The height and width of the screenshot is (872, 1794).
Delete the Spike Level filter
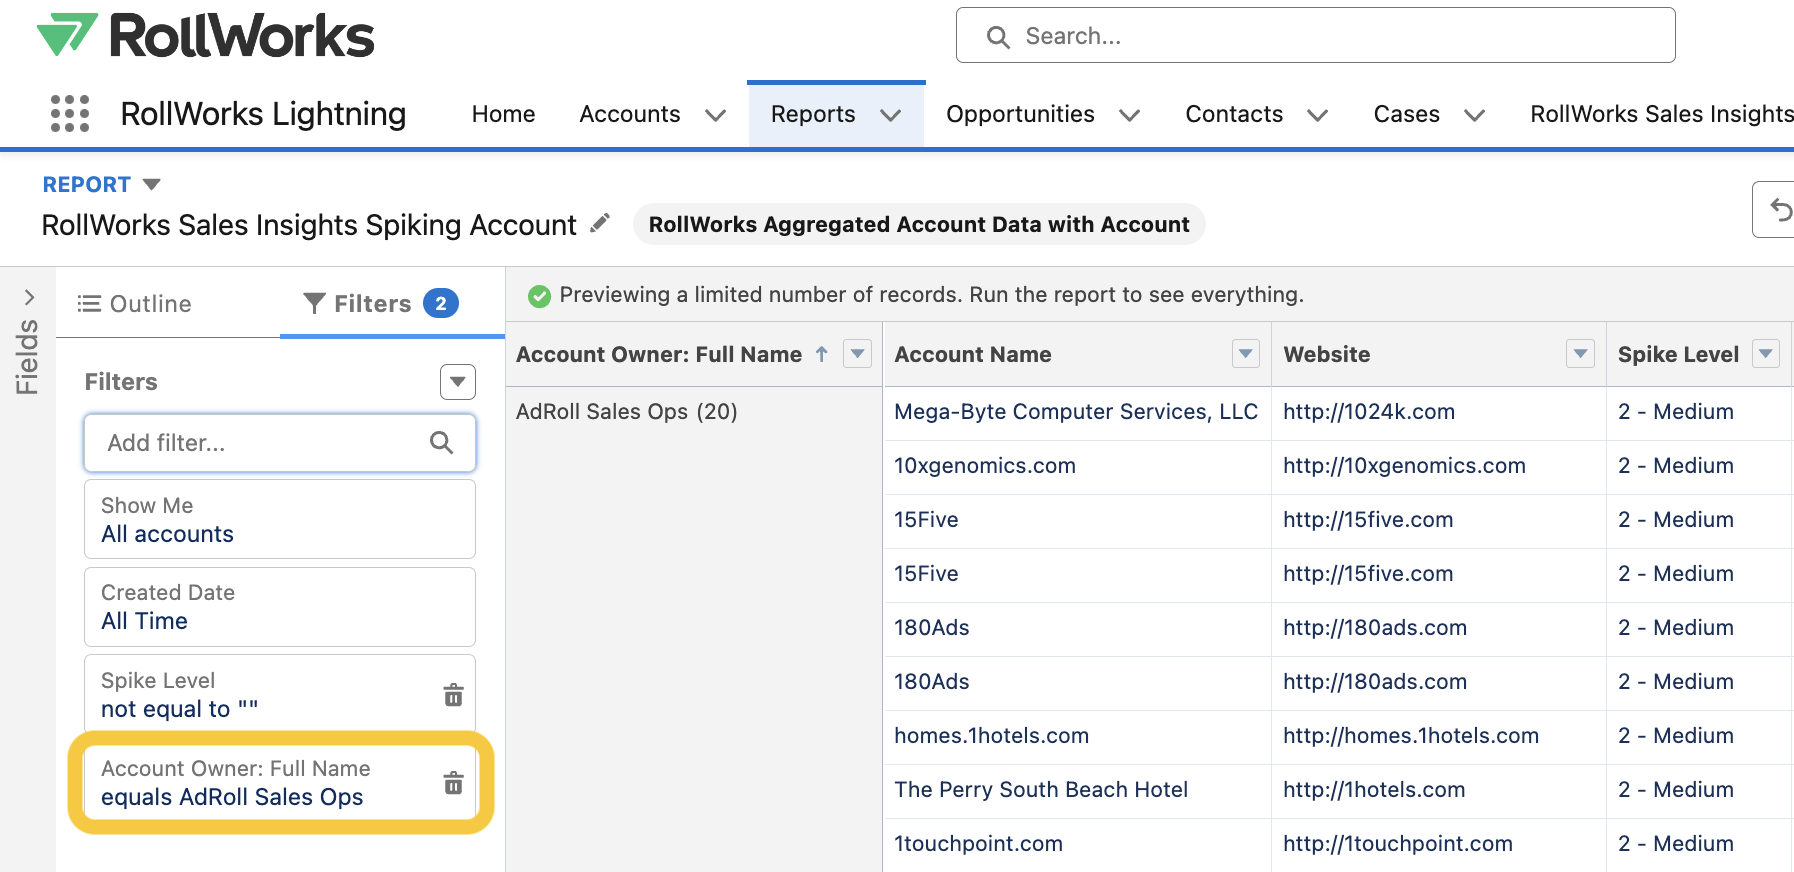pos(453,694)
